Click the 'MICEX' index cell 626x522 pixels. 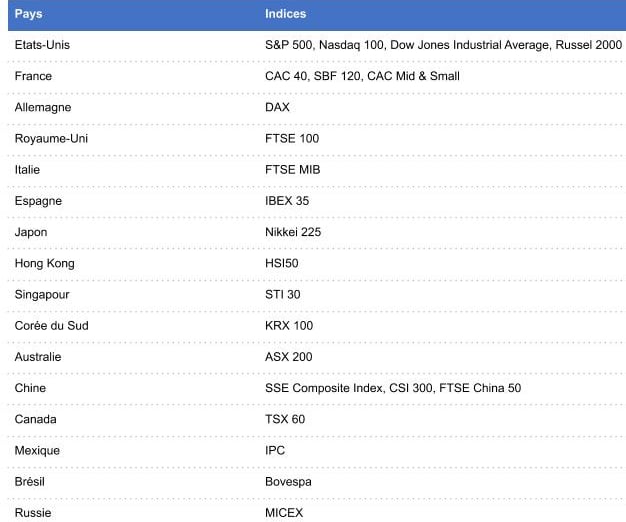[x=284, y=512]
